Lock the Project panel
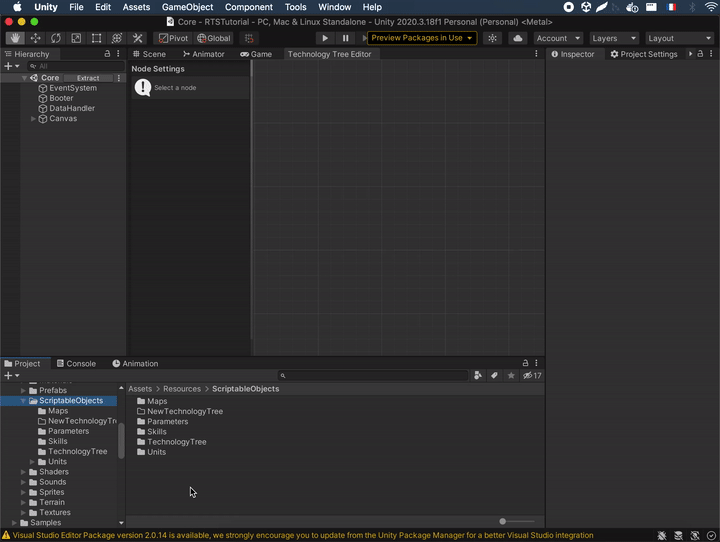Viewport: 720px width, 542px height. (x=525, y=363)
